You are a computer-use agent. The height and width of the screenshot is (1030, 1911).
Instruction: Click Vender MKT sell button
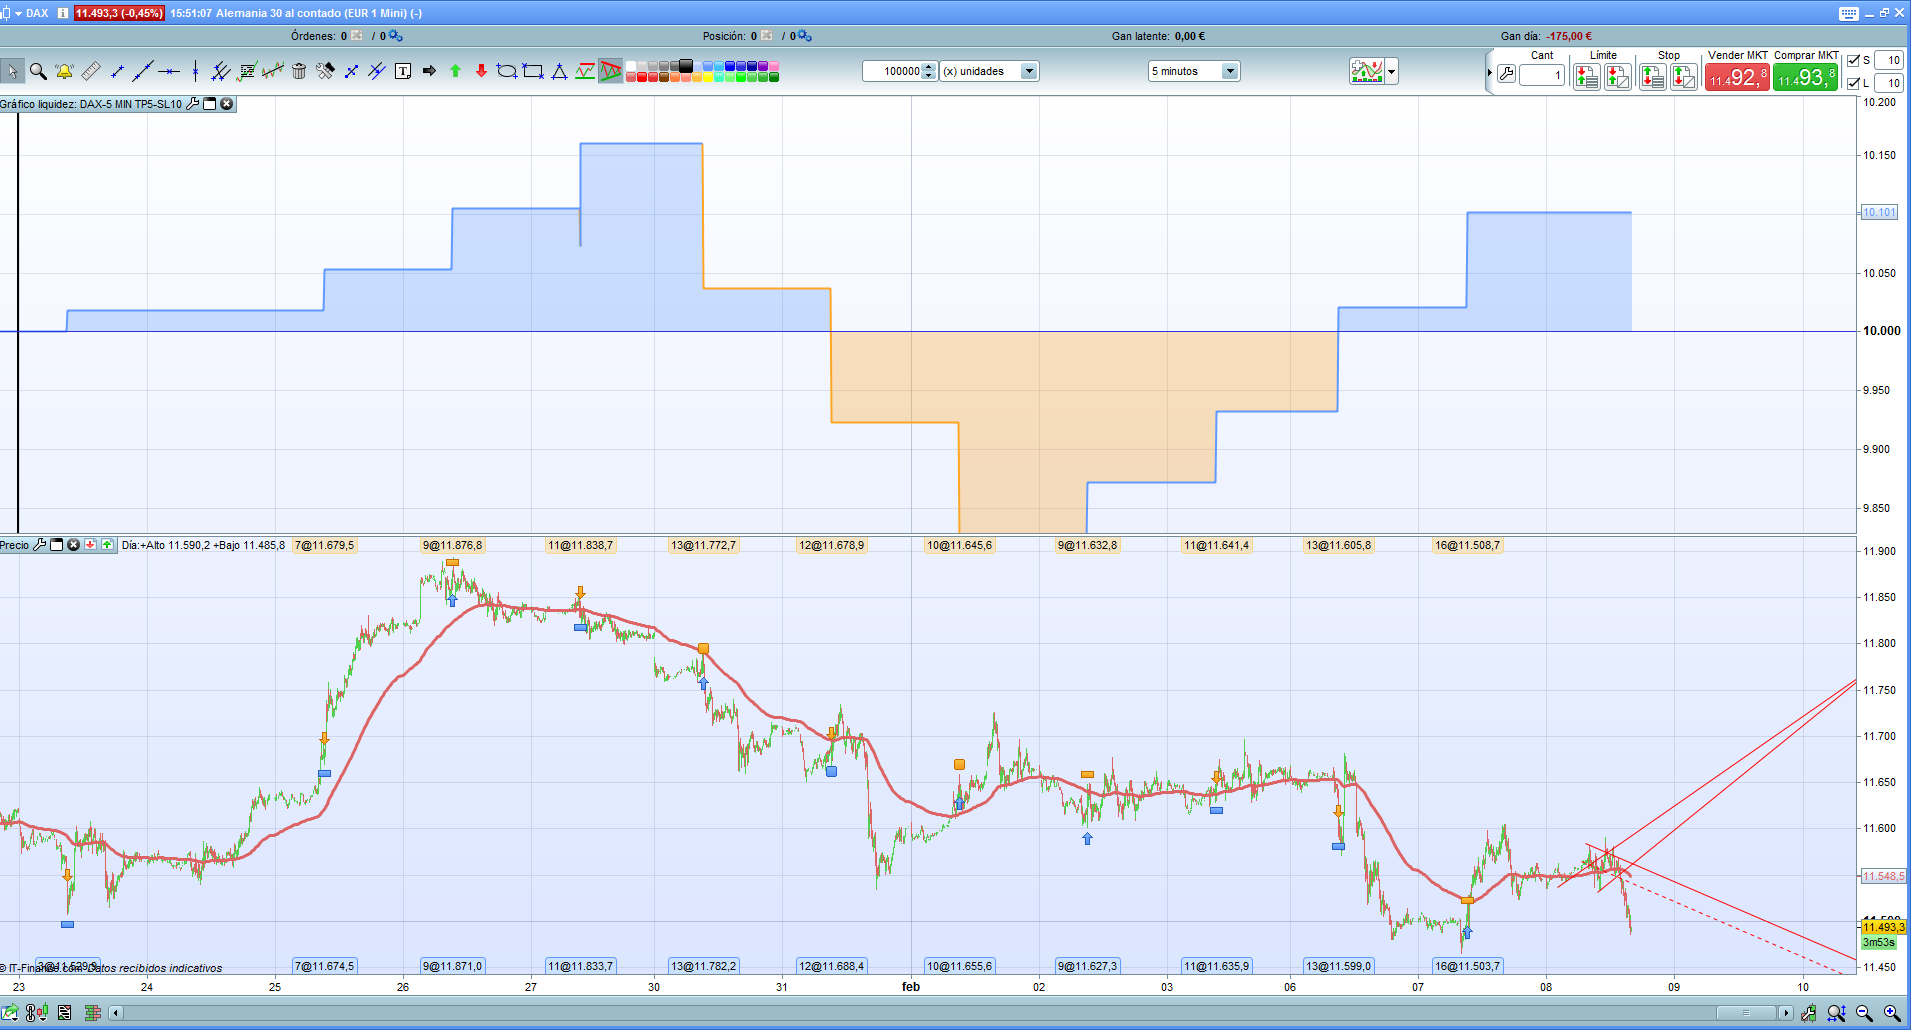tap(1737, 77)
